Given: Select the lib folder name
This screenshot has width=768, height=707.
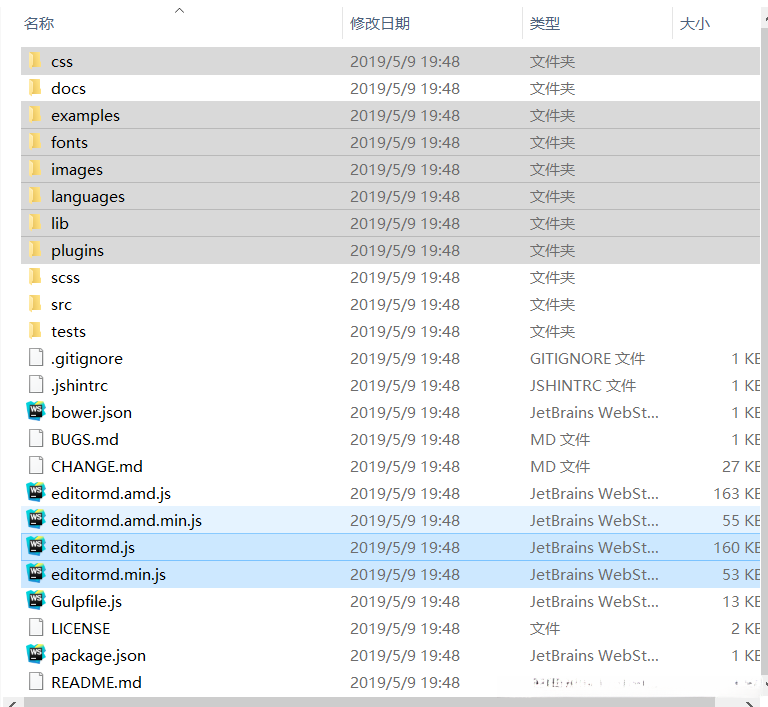Looking at the screenshot, I should pos(60,223).
